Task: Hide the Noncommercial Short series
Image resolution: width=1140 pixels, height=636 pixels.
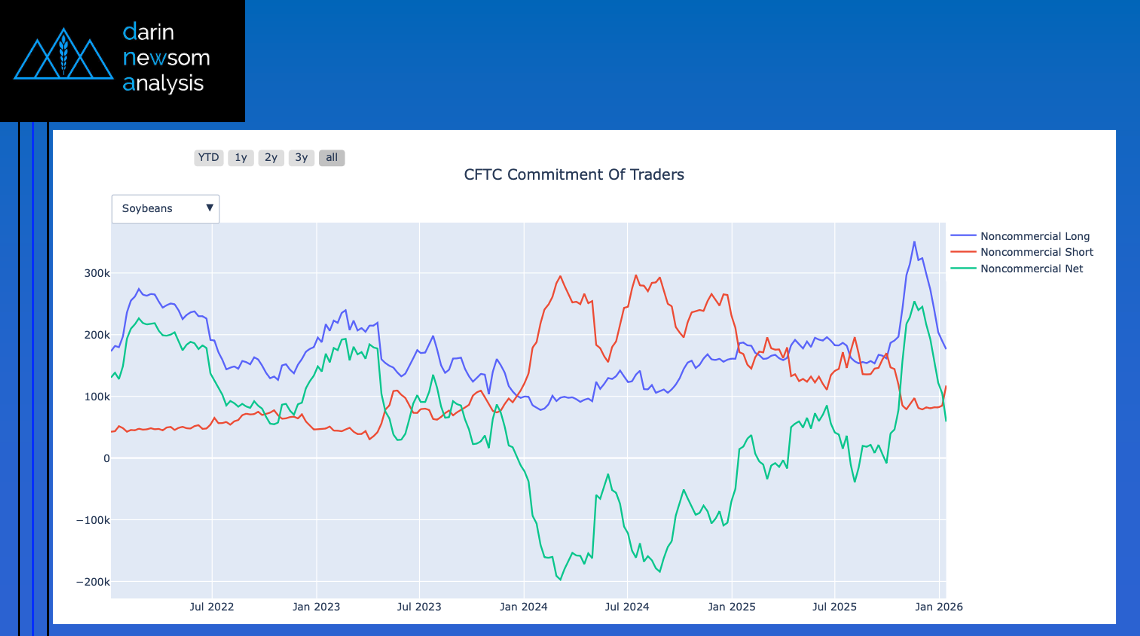Action: pos(1036,252)
